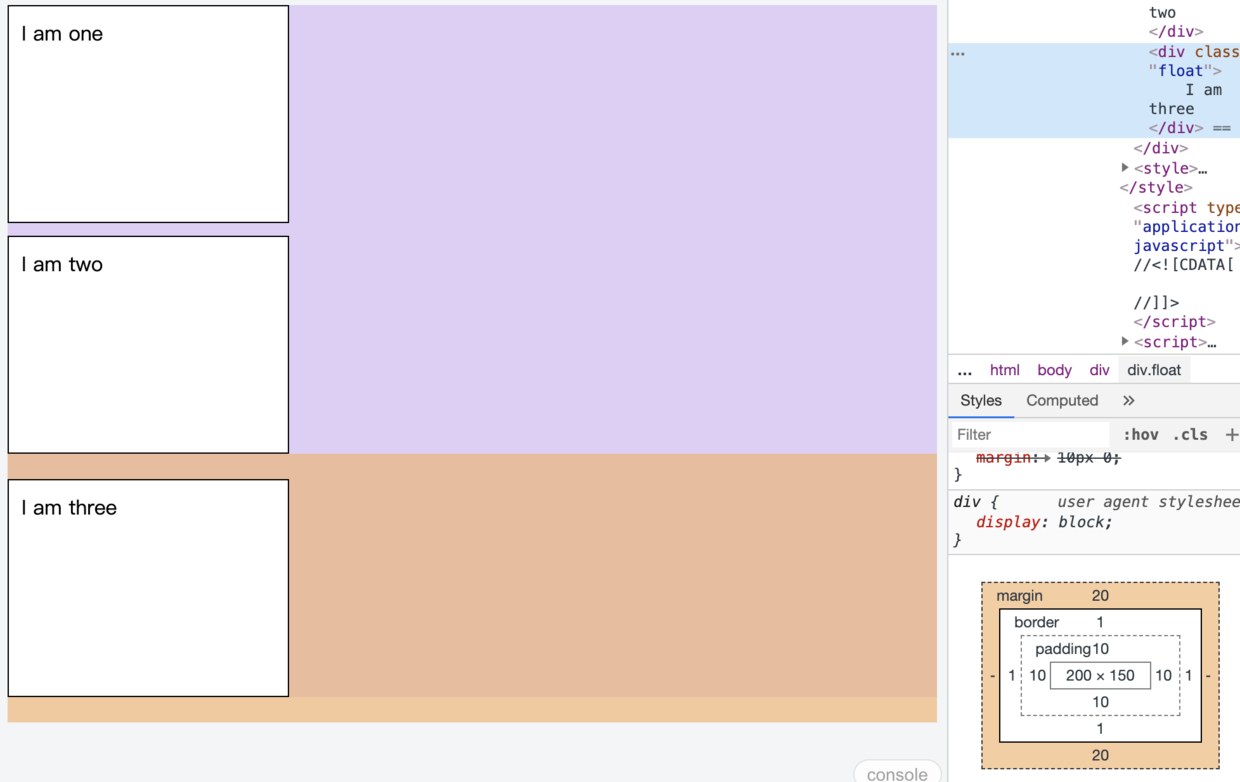
Task: Switch to the Computed tab
Action: point(1062,401)
